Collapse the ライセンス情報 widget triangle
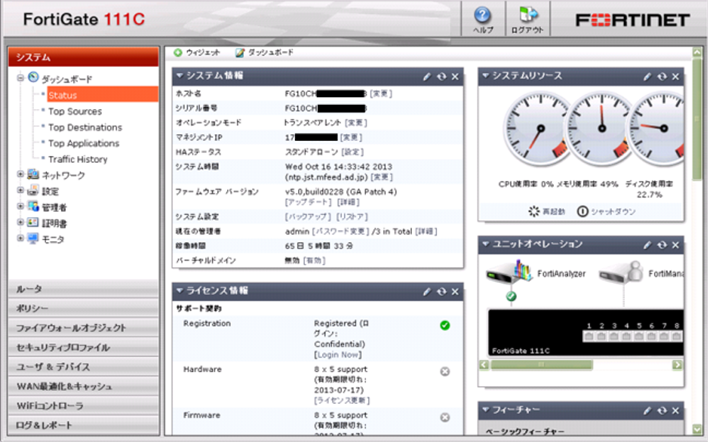The image size is (708, 442). 180,290
